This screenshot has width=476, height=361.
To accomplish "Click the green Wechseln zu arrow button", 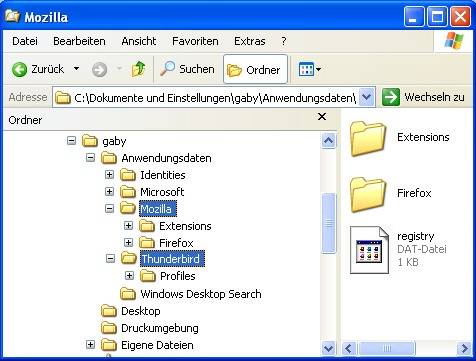I will 390,97.
